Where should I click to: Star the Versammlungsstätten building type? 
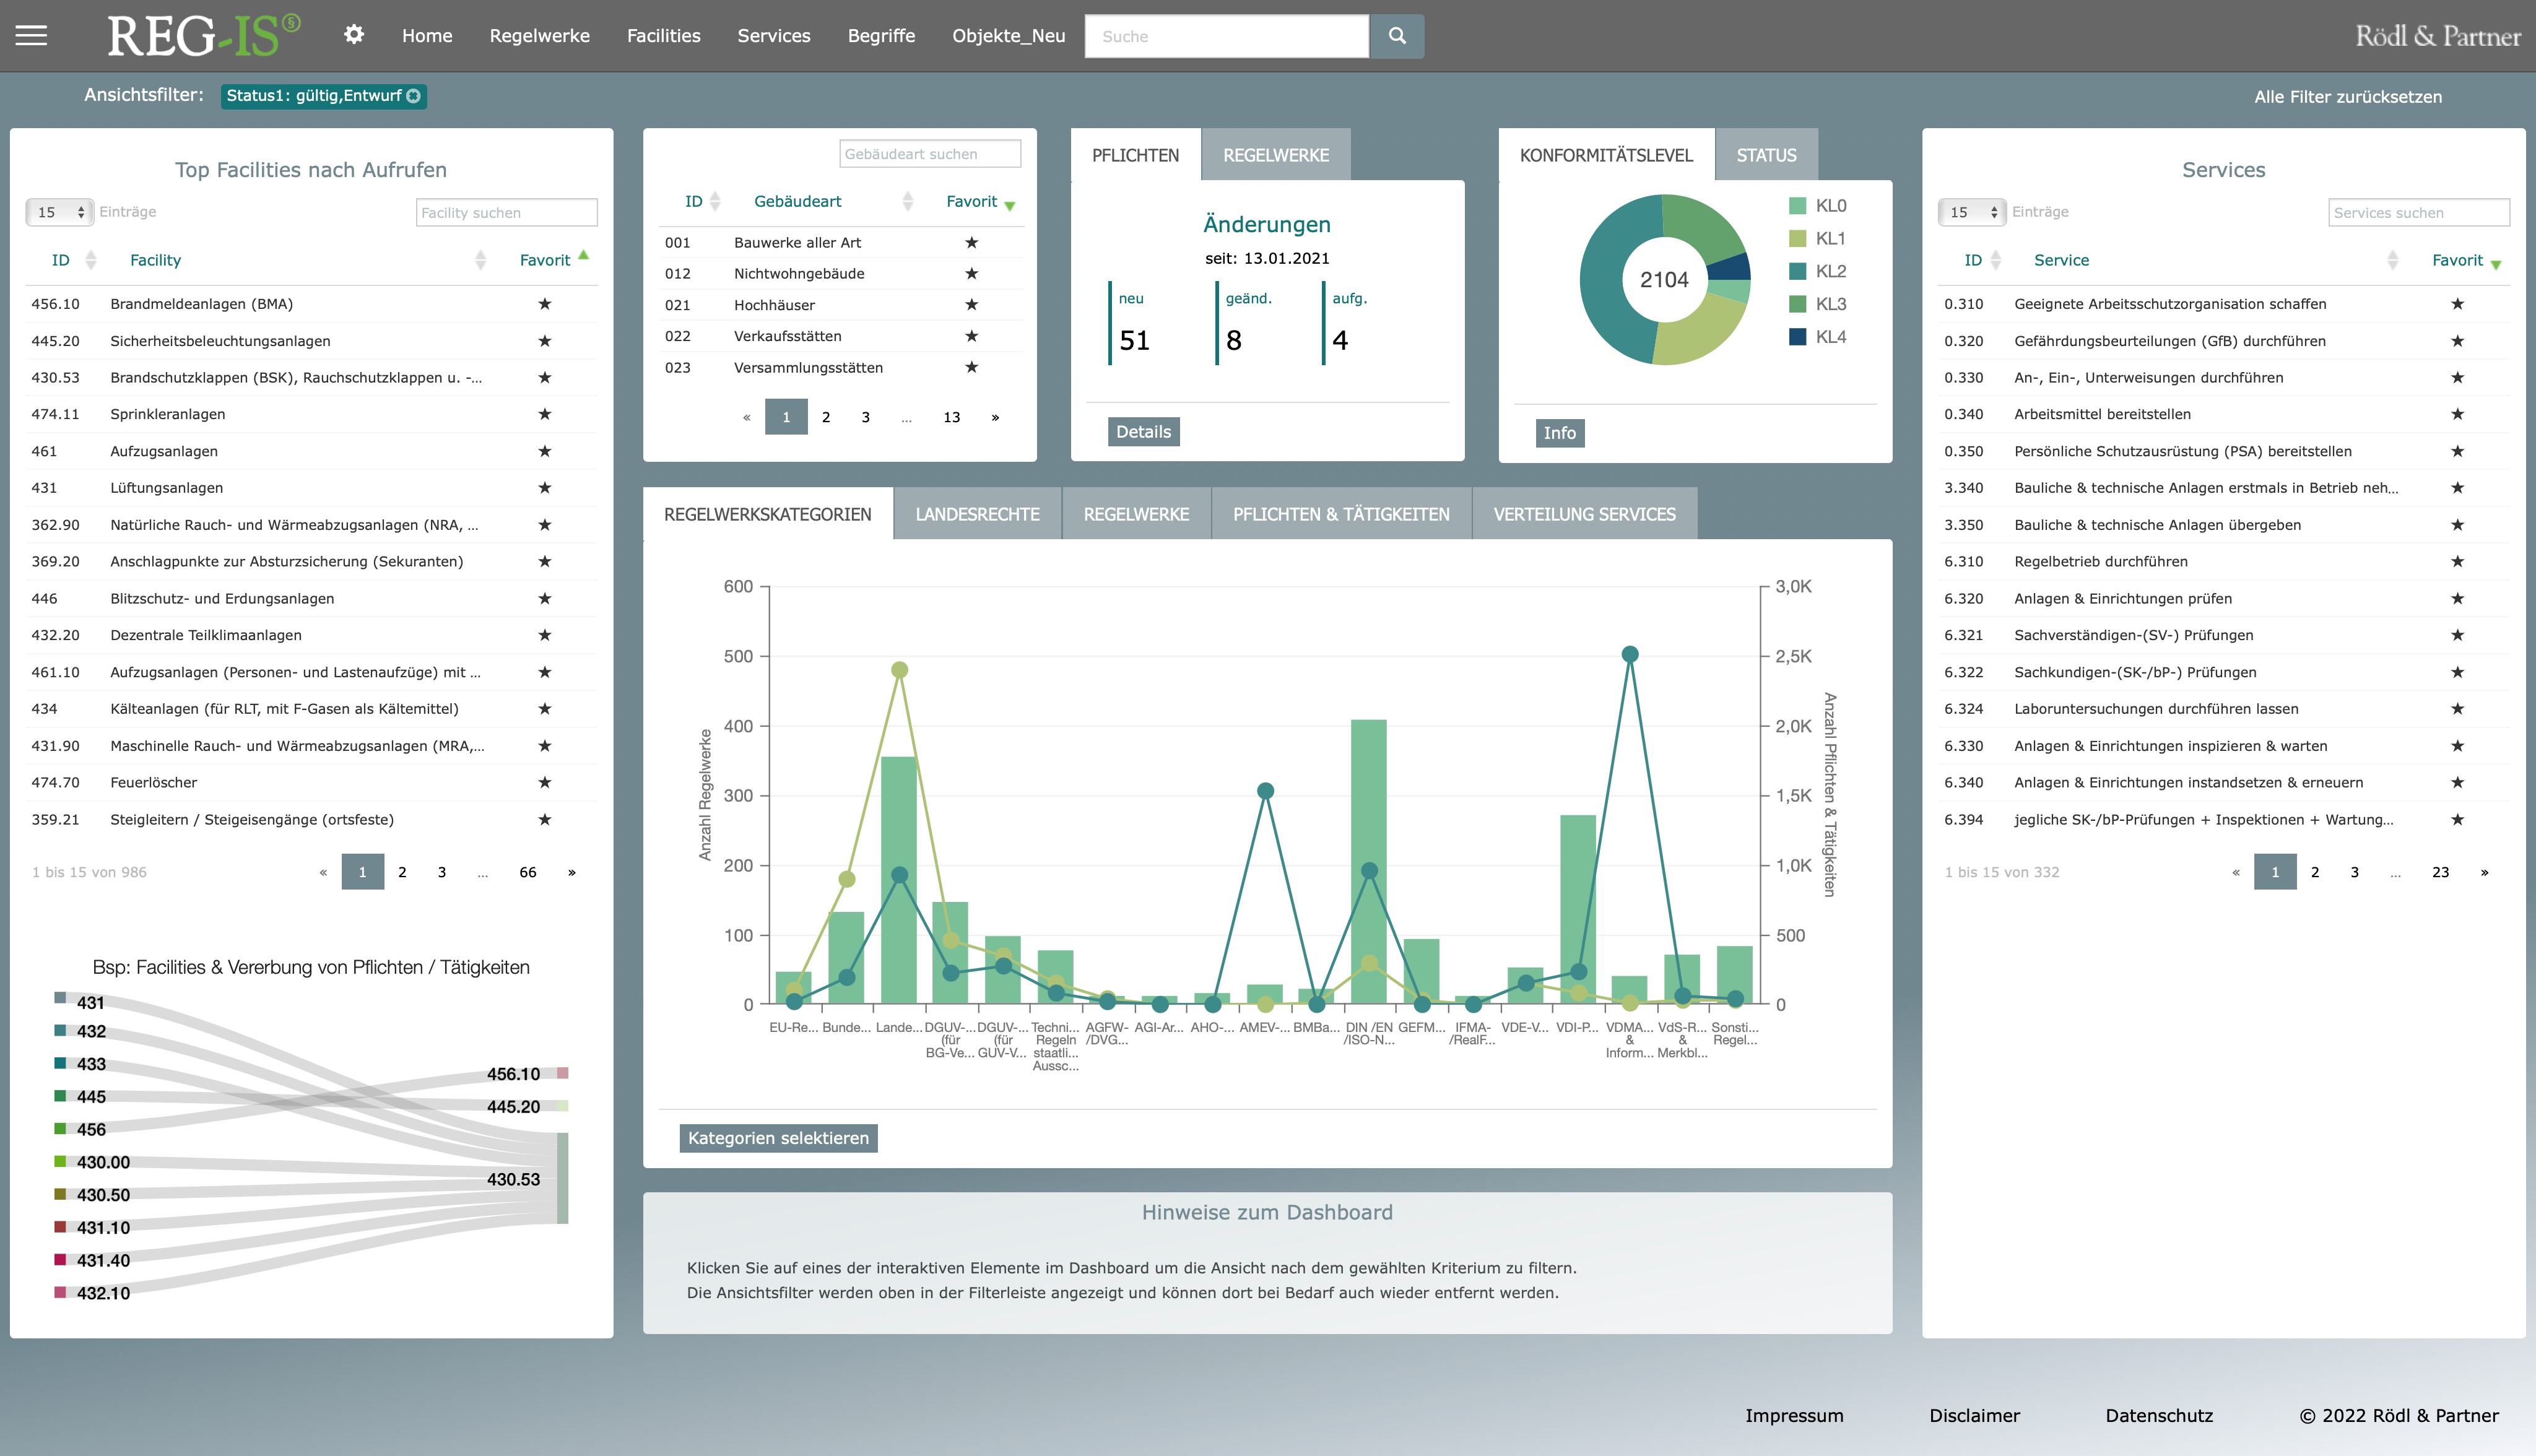(x=971, y=367)
